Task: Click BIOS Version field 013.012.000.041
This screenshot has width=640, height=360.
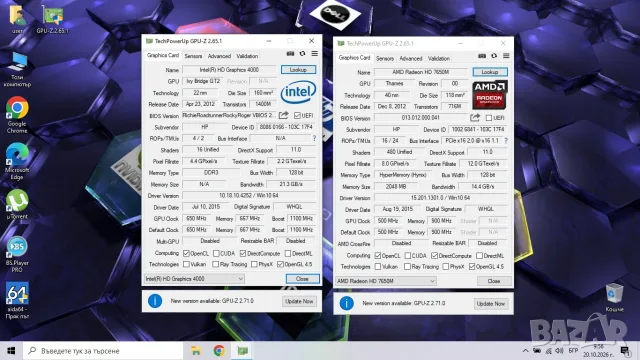Action: point(421,118)
